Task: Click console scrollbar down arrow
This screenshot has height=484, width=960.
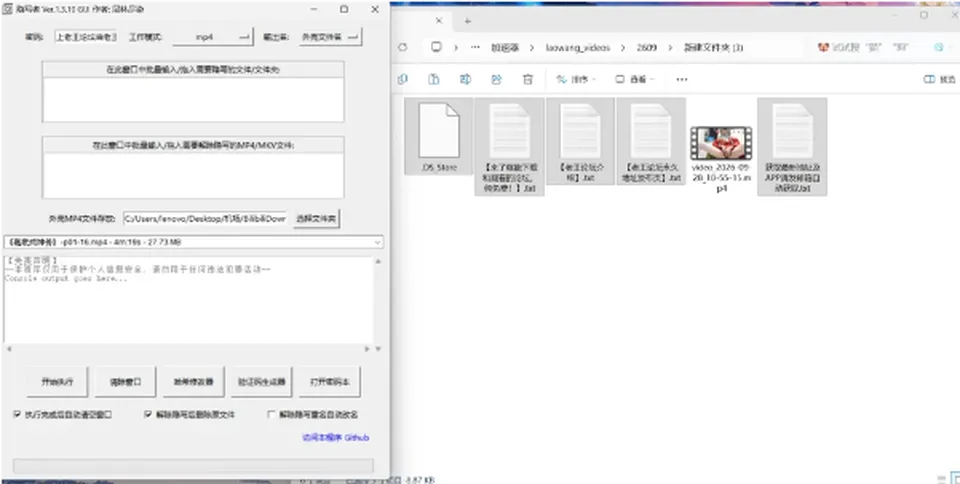Action: click(x=378, y=349)
